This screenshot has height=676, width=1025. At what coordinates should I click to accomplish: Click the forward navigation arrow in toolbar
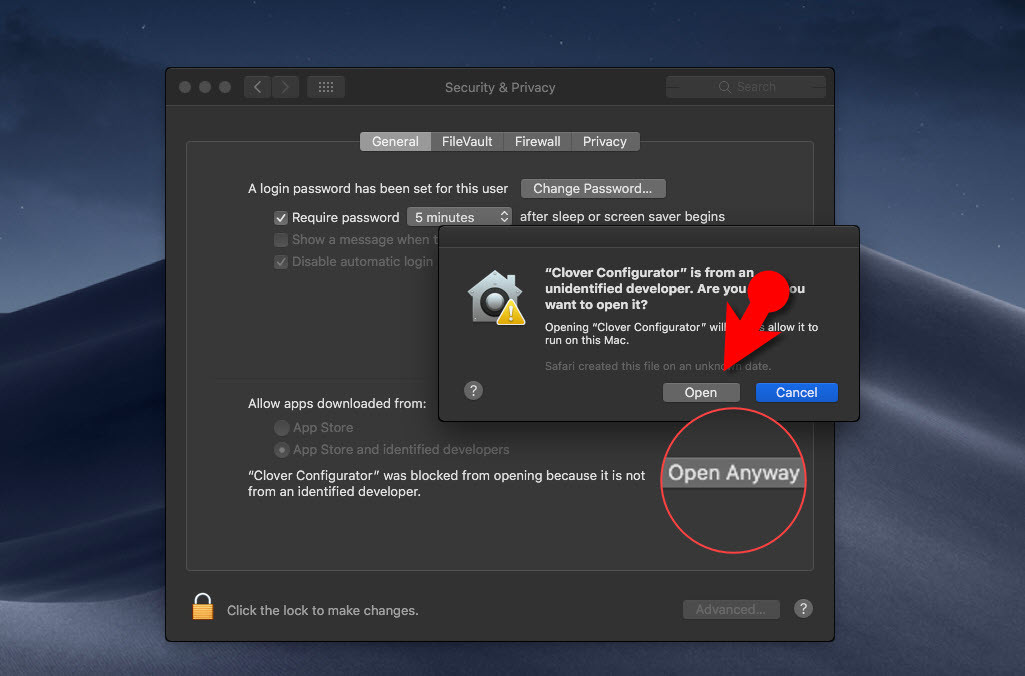pos(285,87)
